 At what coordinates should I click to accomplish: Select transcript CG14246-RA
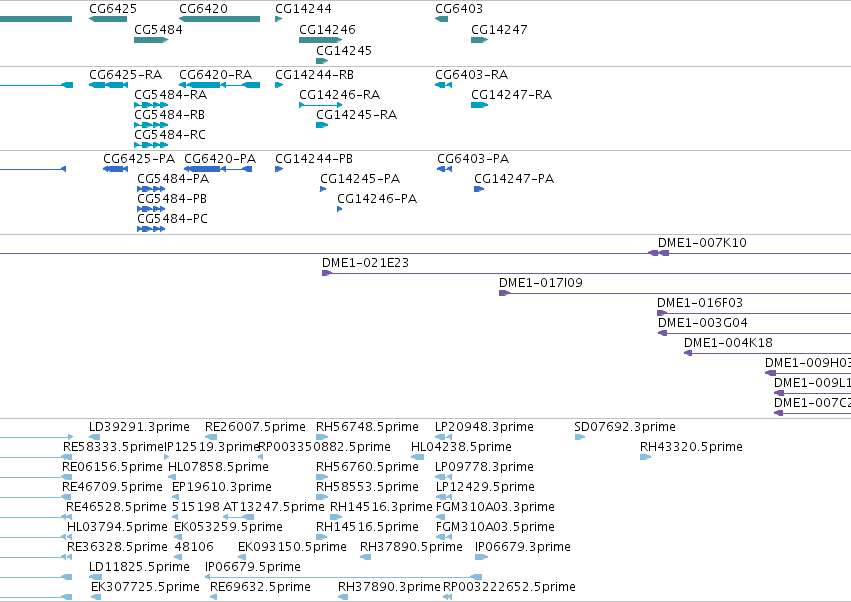click(x=340, y=95)
